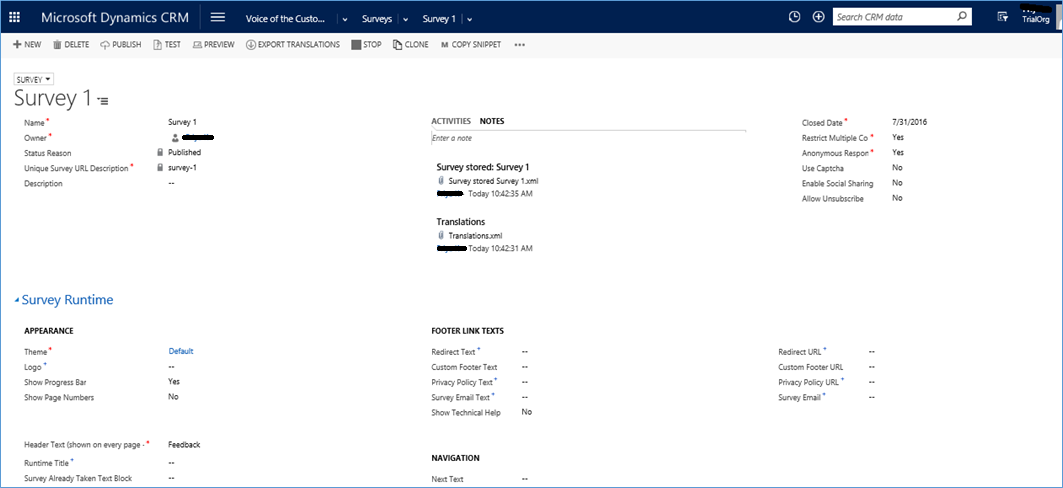The image size is (1063, 488).
Task: Open TrialOrg user menu
Action: coord(1036,20)
